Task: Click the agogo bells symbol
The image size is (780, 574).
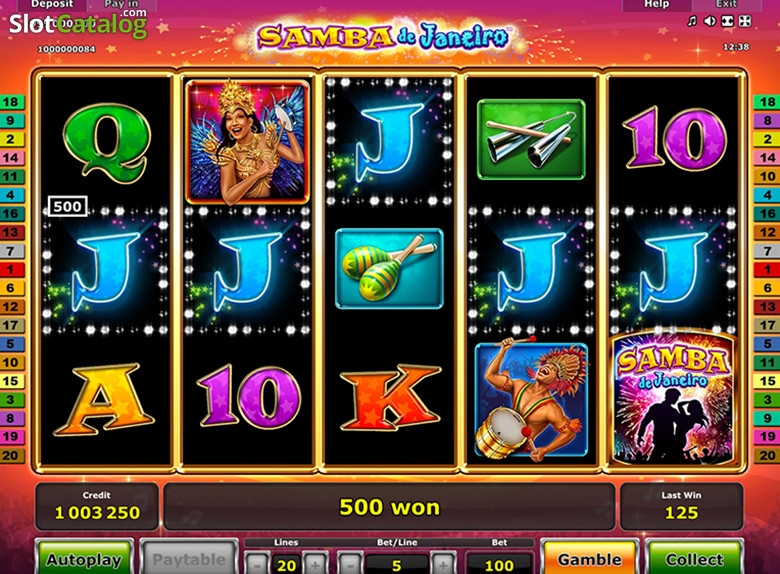Action: point(531,139)
